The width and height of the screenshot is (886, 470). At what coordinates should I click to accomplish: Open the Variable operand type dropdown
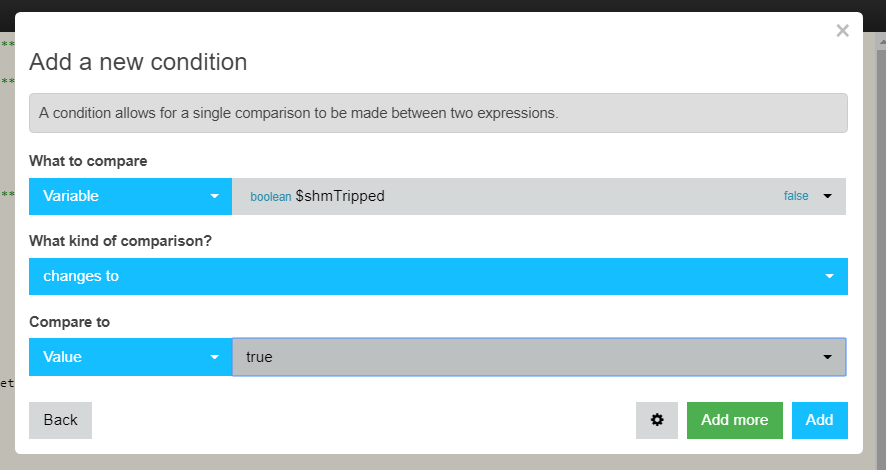point(131,196)
